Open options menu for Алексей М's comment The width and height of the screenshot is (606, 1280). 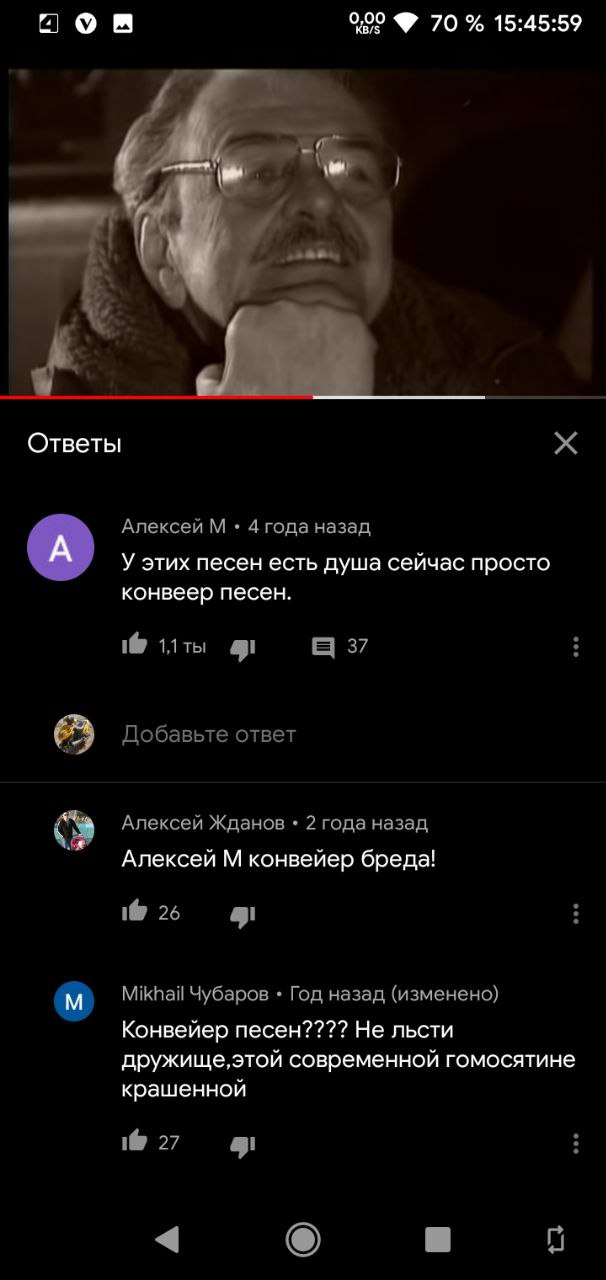point(576,647)
